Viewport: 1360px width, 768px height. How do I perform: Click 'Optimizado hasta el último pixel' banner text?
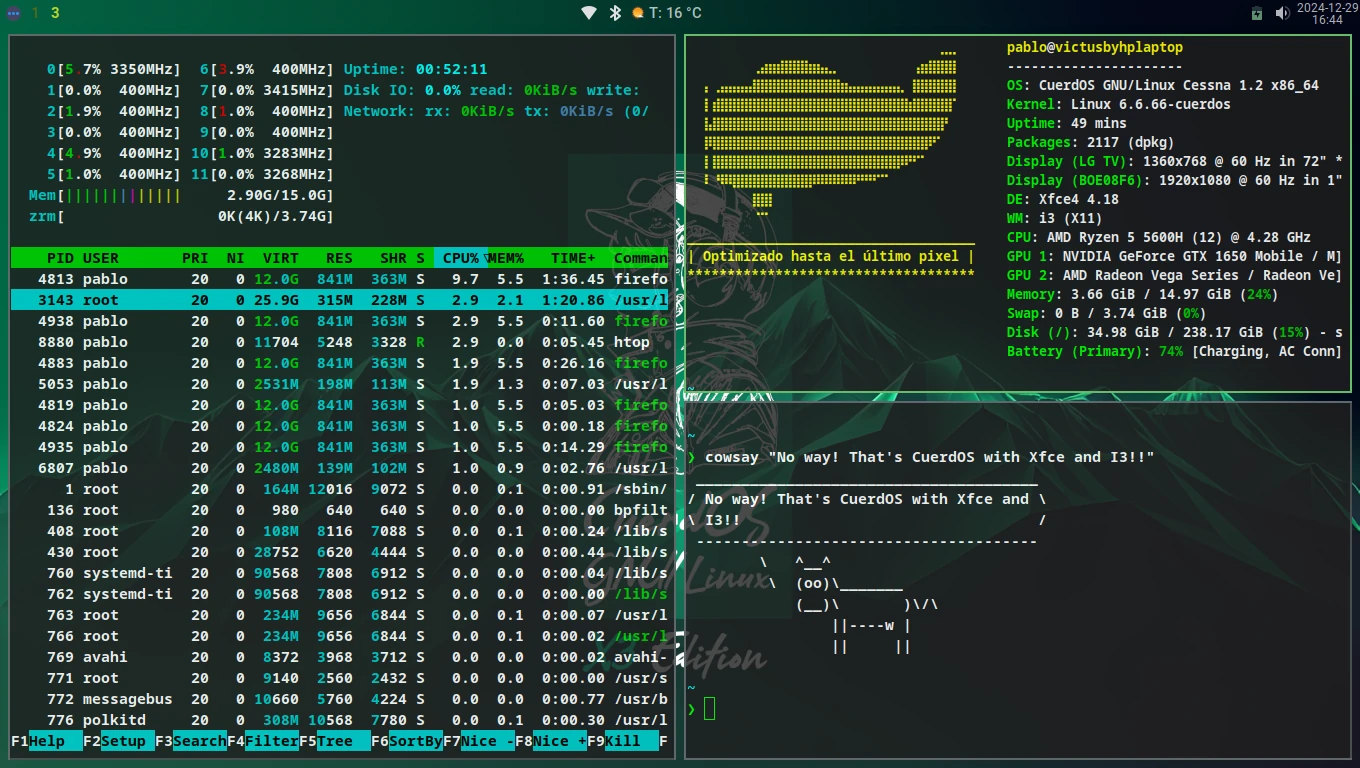(x=831, y=256)
